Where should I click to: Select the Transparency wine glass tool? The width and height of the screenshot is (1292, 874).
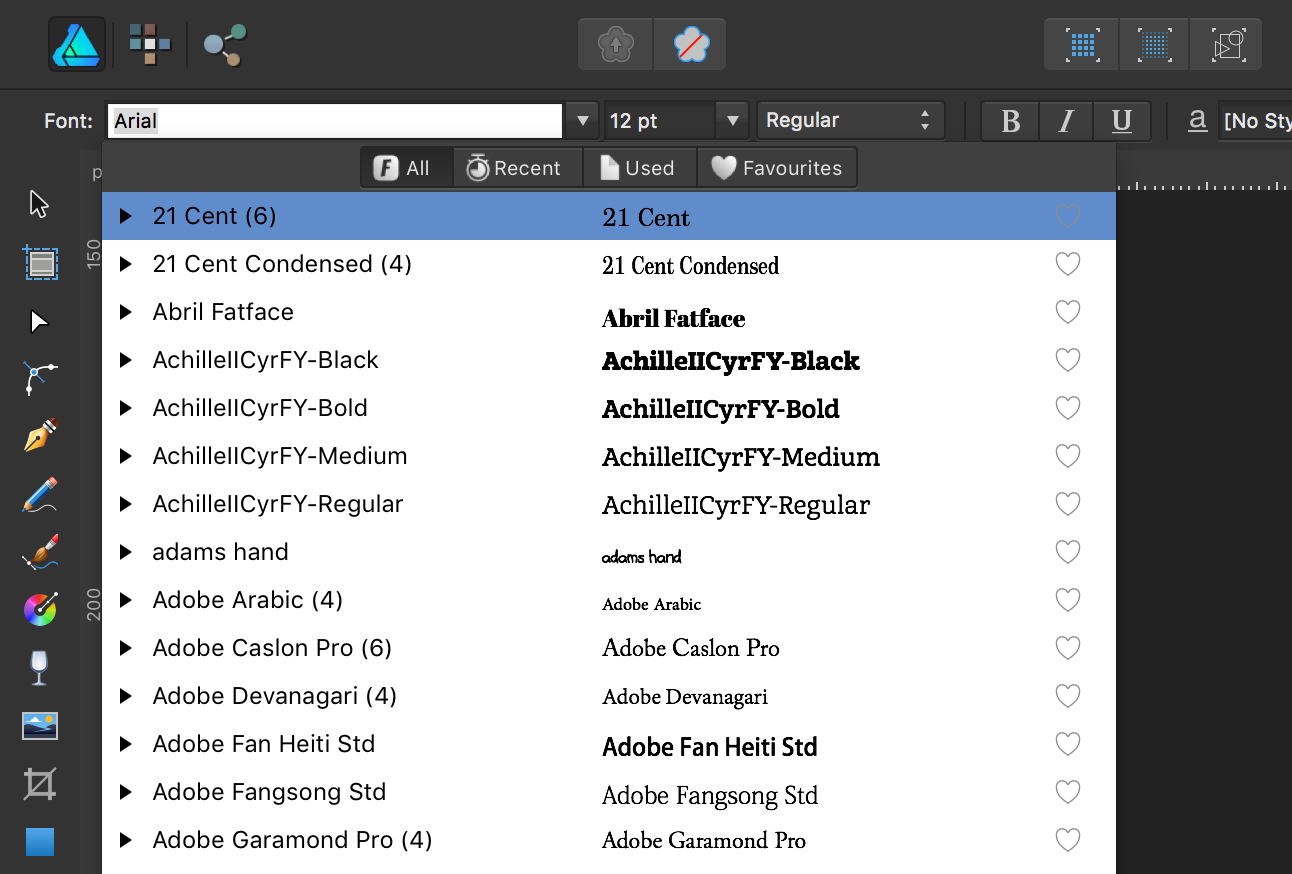tap(40, 667)
